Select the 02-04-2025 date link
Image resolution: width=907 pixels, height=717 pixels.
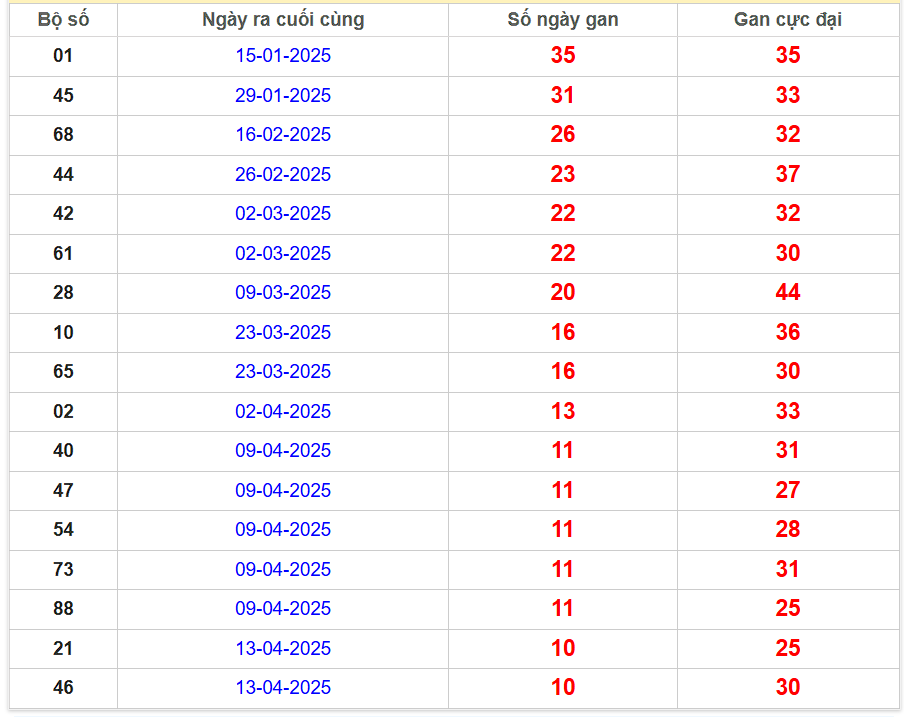[283, 412]
